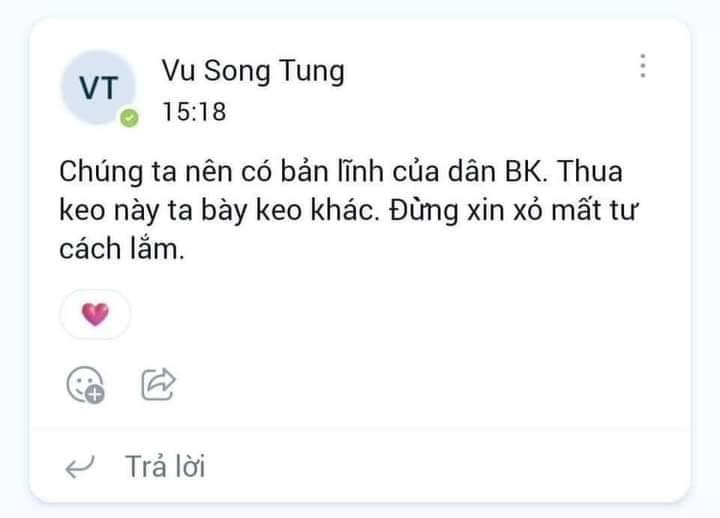This screenshot has width=720, height=518.
Task: Open Vu Song Tung's profile name
Action: 253,71
